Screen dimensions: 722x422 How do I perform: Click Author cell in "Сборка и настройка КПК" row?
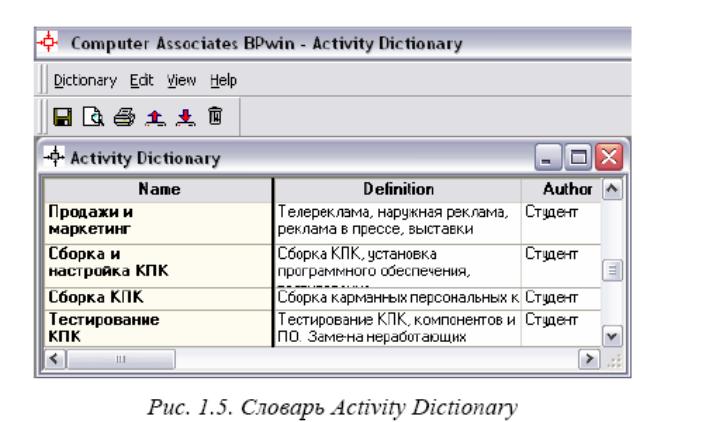(561, 266)
